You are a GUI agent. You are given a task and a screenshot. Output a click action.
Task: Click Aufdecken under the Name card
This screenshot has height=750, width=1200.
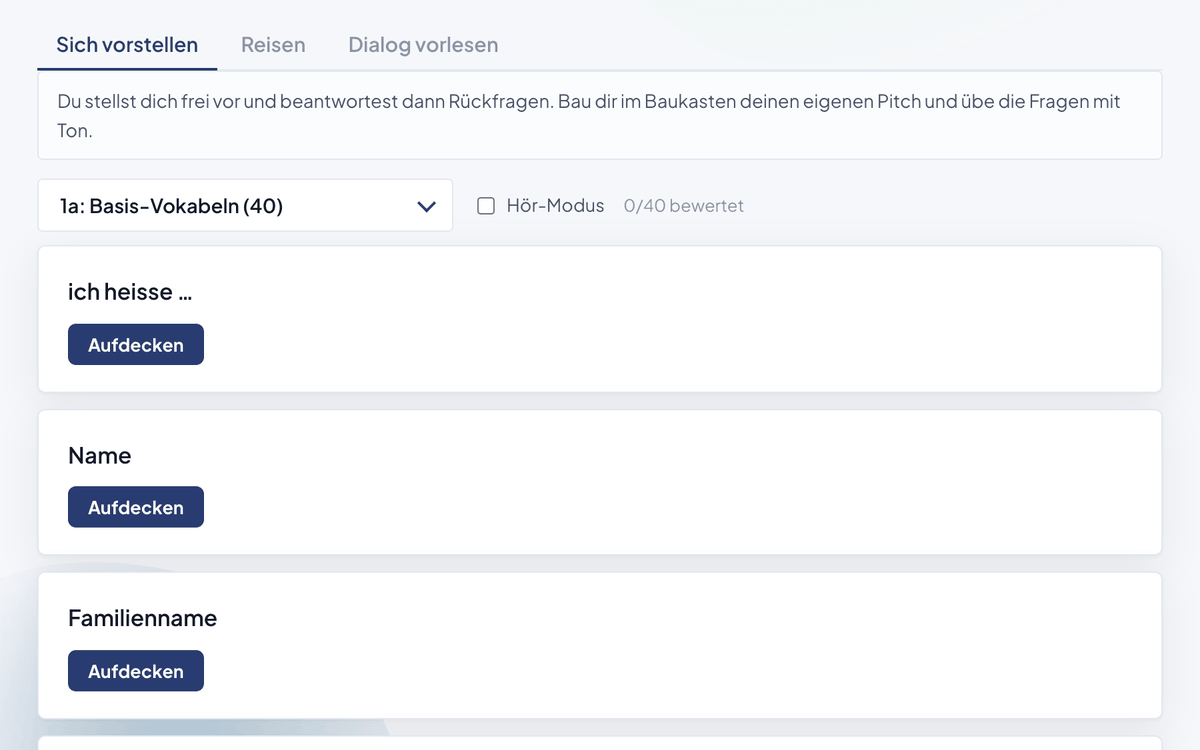click(136, 507)
